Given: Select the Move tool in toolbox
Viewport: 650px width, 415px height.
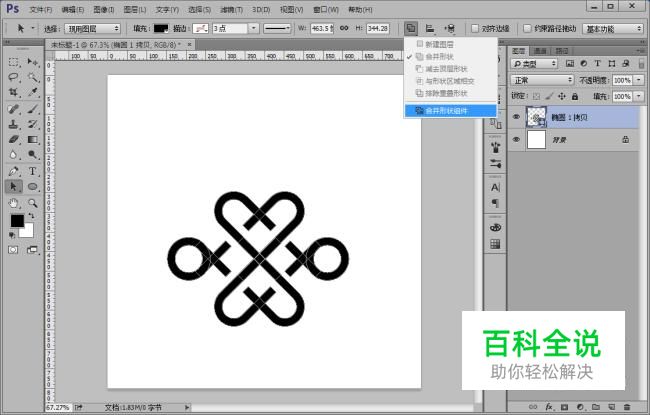Looking at the screenshot, I should (x=32, y=62).
